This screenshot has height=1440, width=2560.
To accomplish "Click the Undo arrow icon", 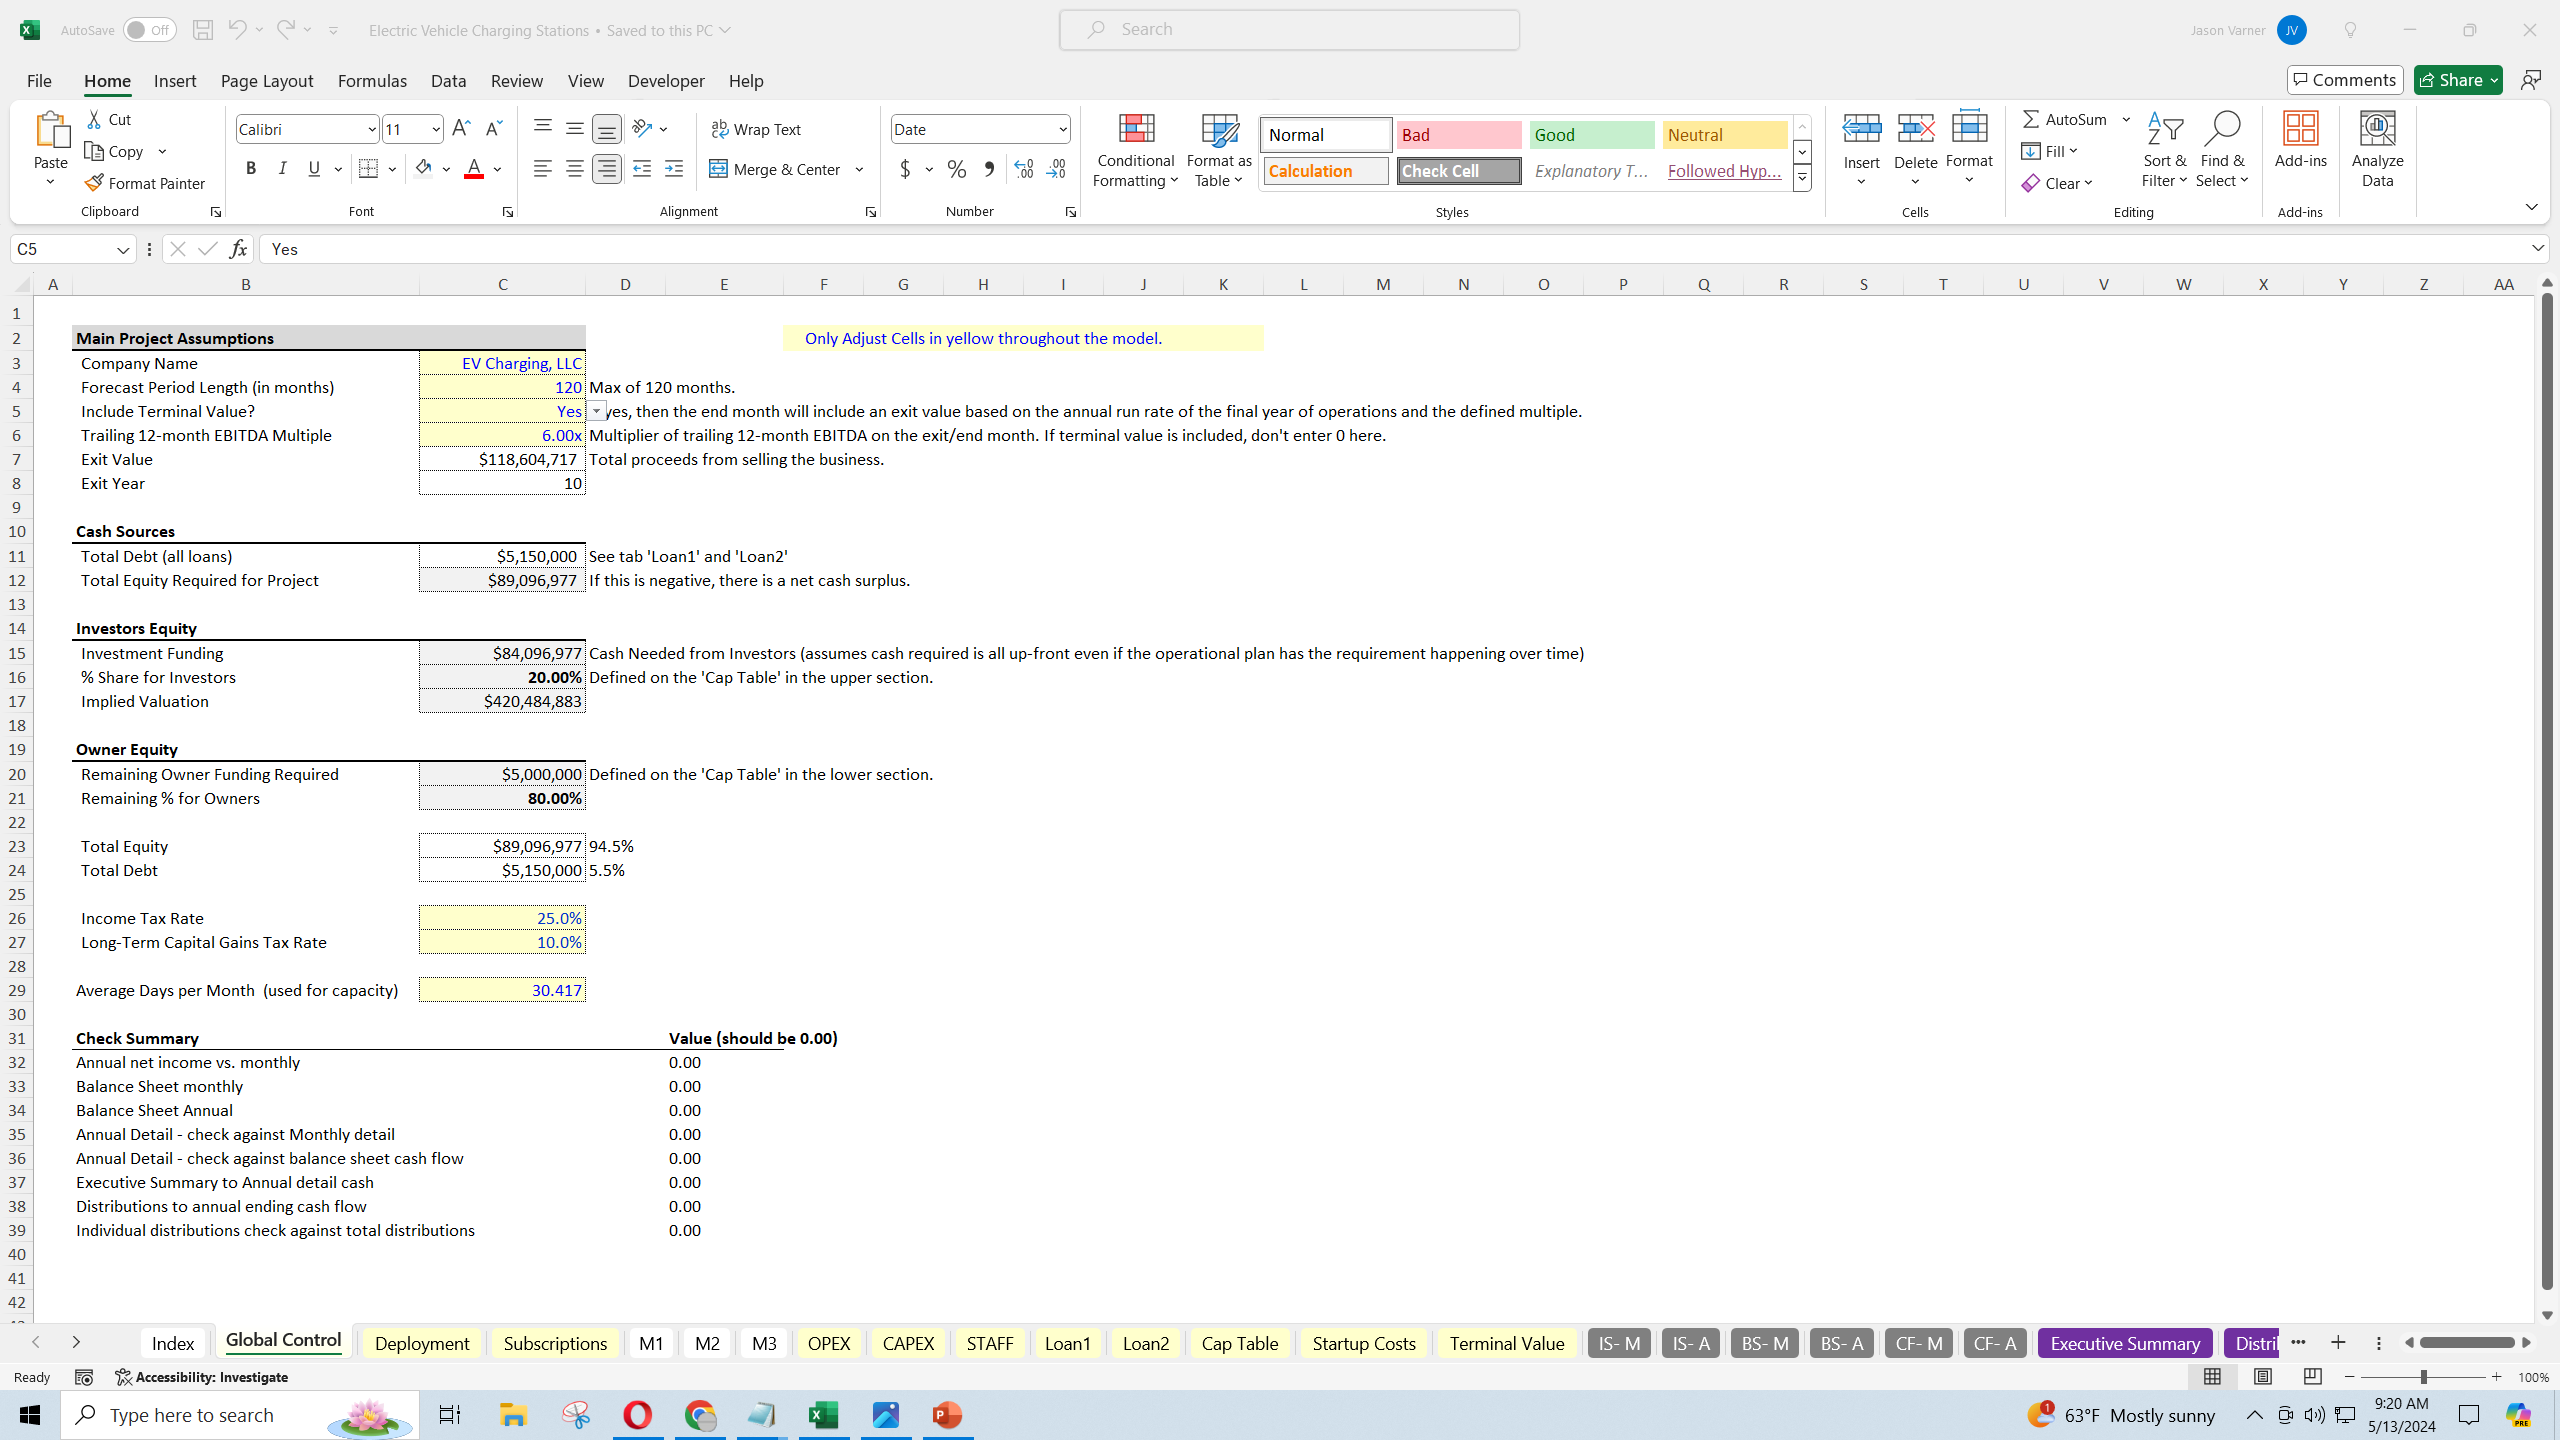I will [x=236, y=30].
